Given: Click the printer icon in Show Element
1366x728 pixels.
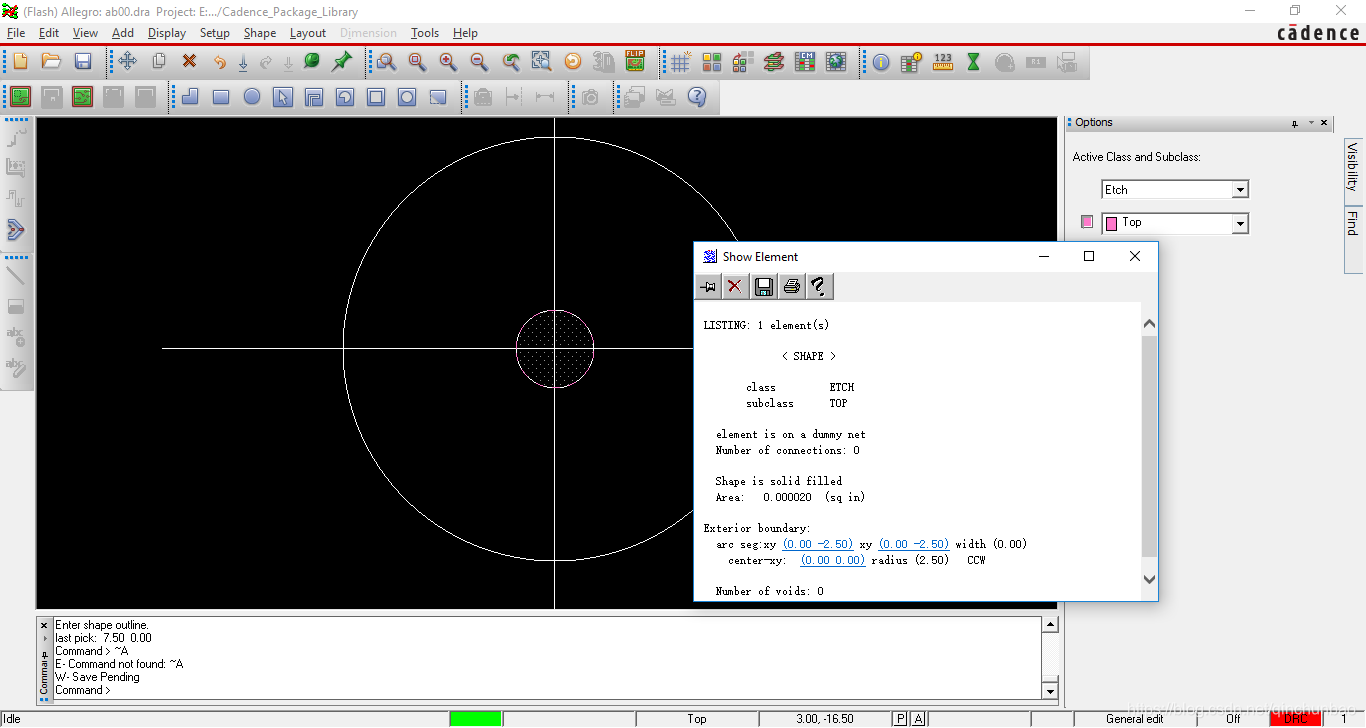Looking at the screenshot, I should [792, 287].
